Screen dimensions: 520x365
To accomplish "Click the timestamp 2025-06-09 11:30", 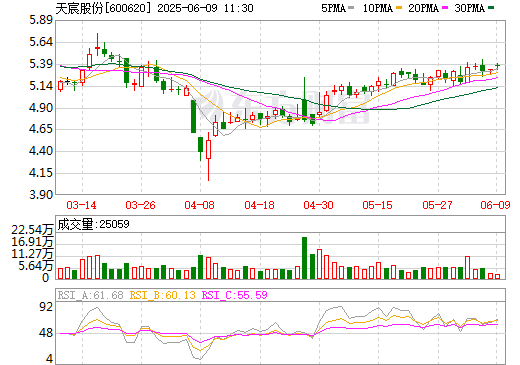I will [205, 8].
